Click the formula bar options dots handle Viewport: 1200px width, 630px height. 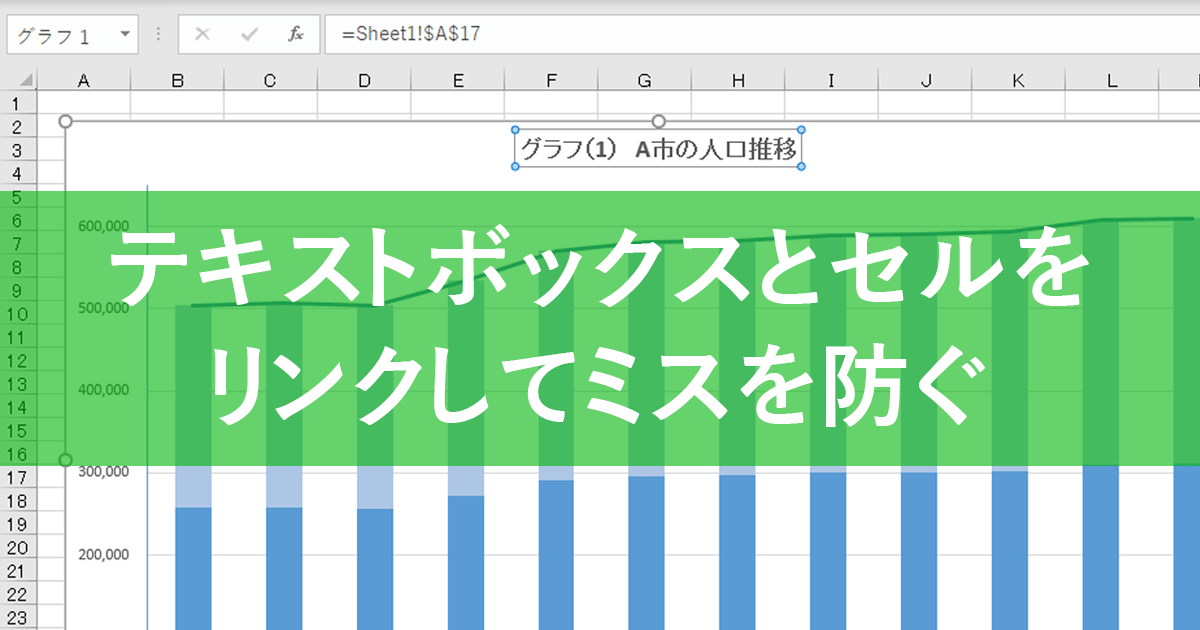pyautogui.click(x=158, y=34)
